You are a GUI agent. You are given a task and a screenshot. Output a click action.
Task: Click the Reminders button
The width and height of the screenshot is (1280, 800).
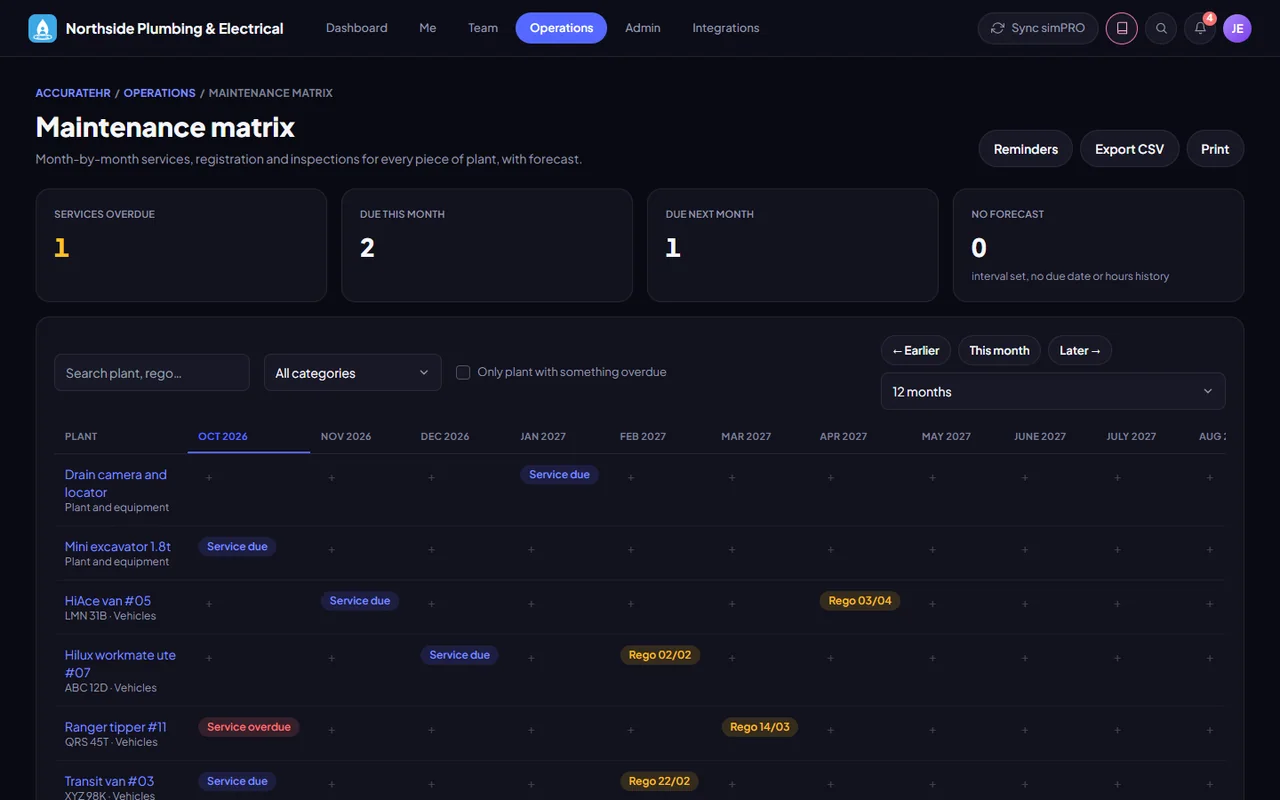1025,149
